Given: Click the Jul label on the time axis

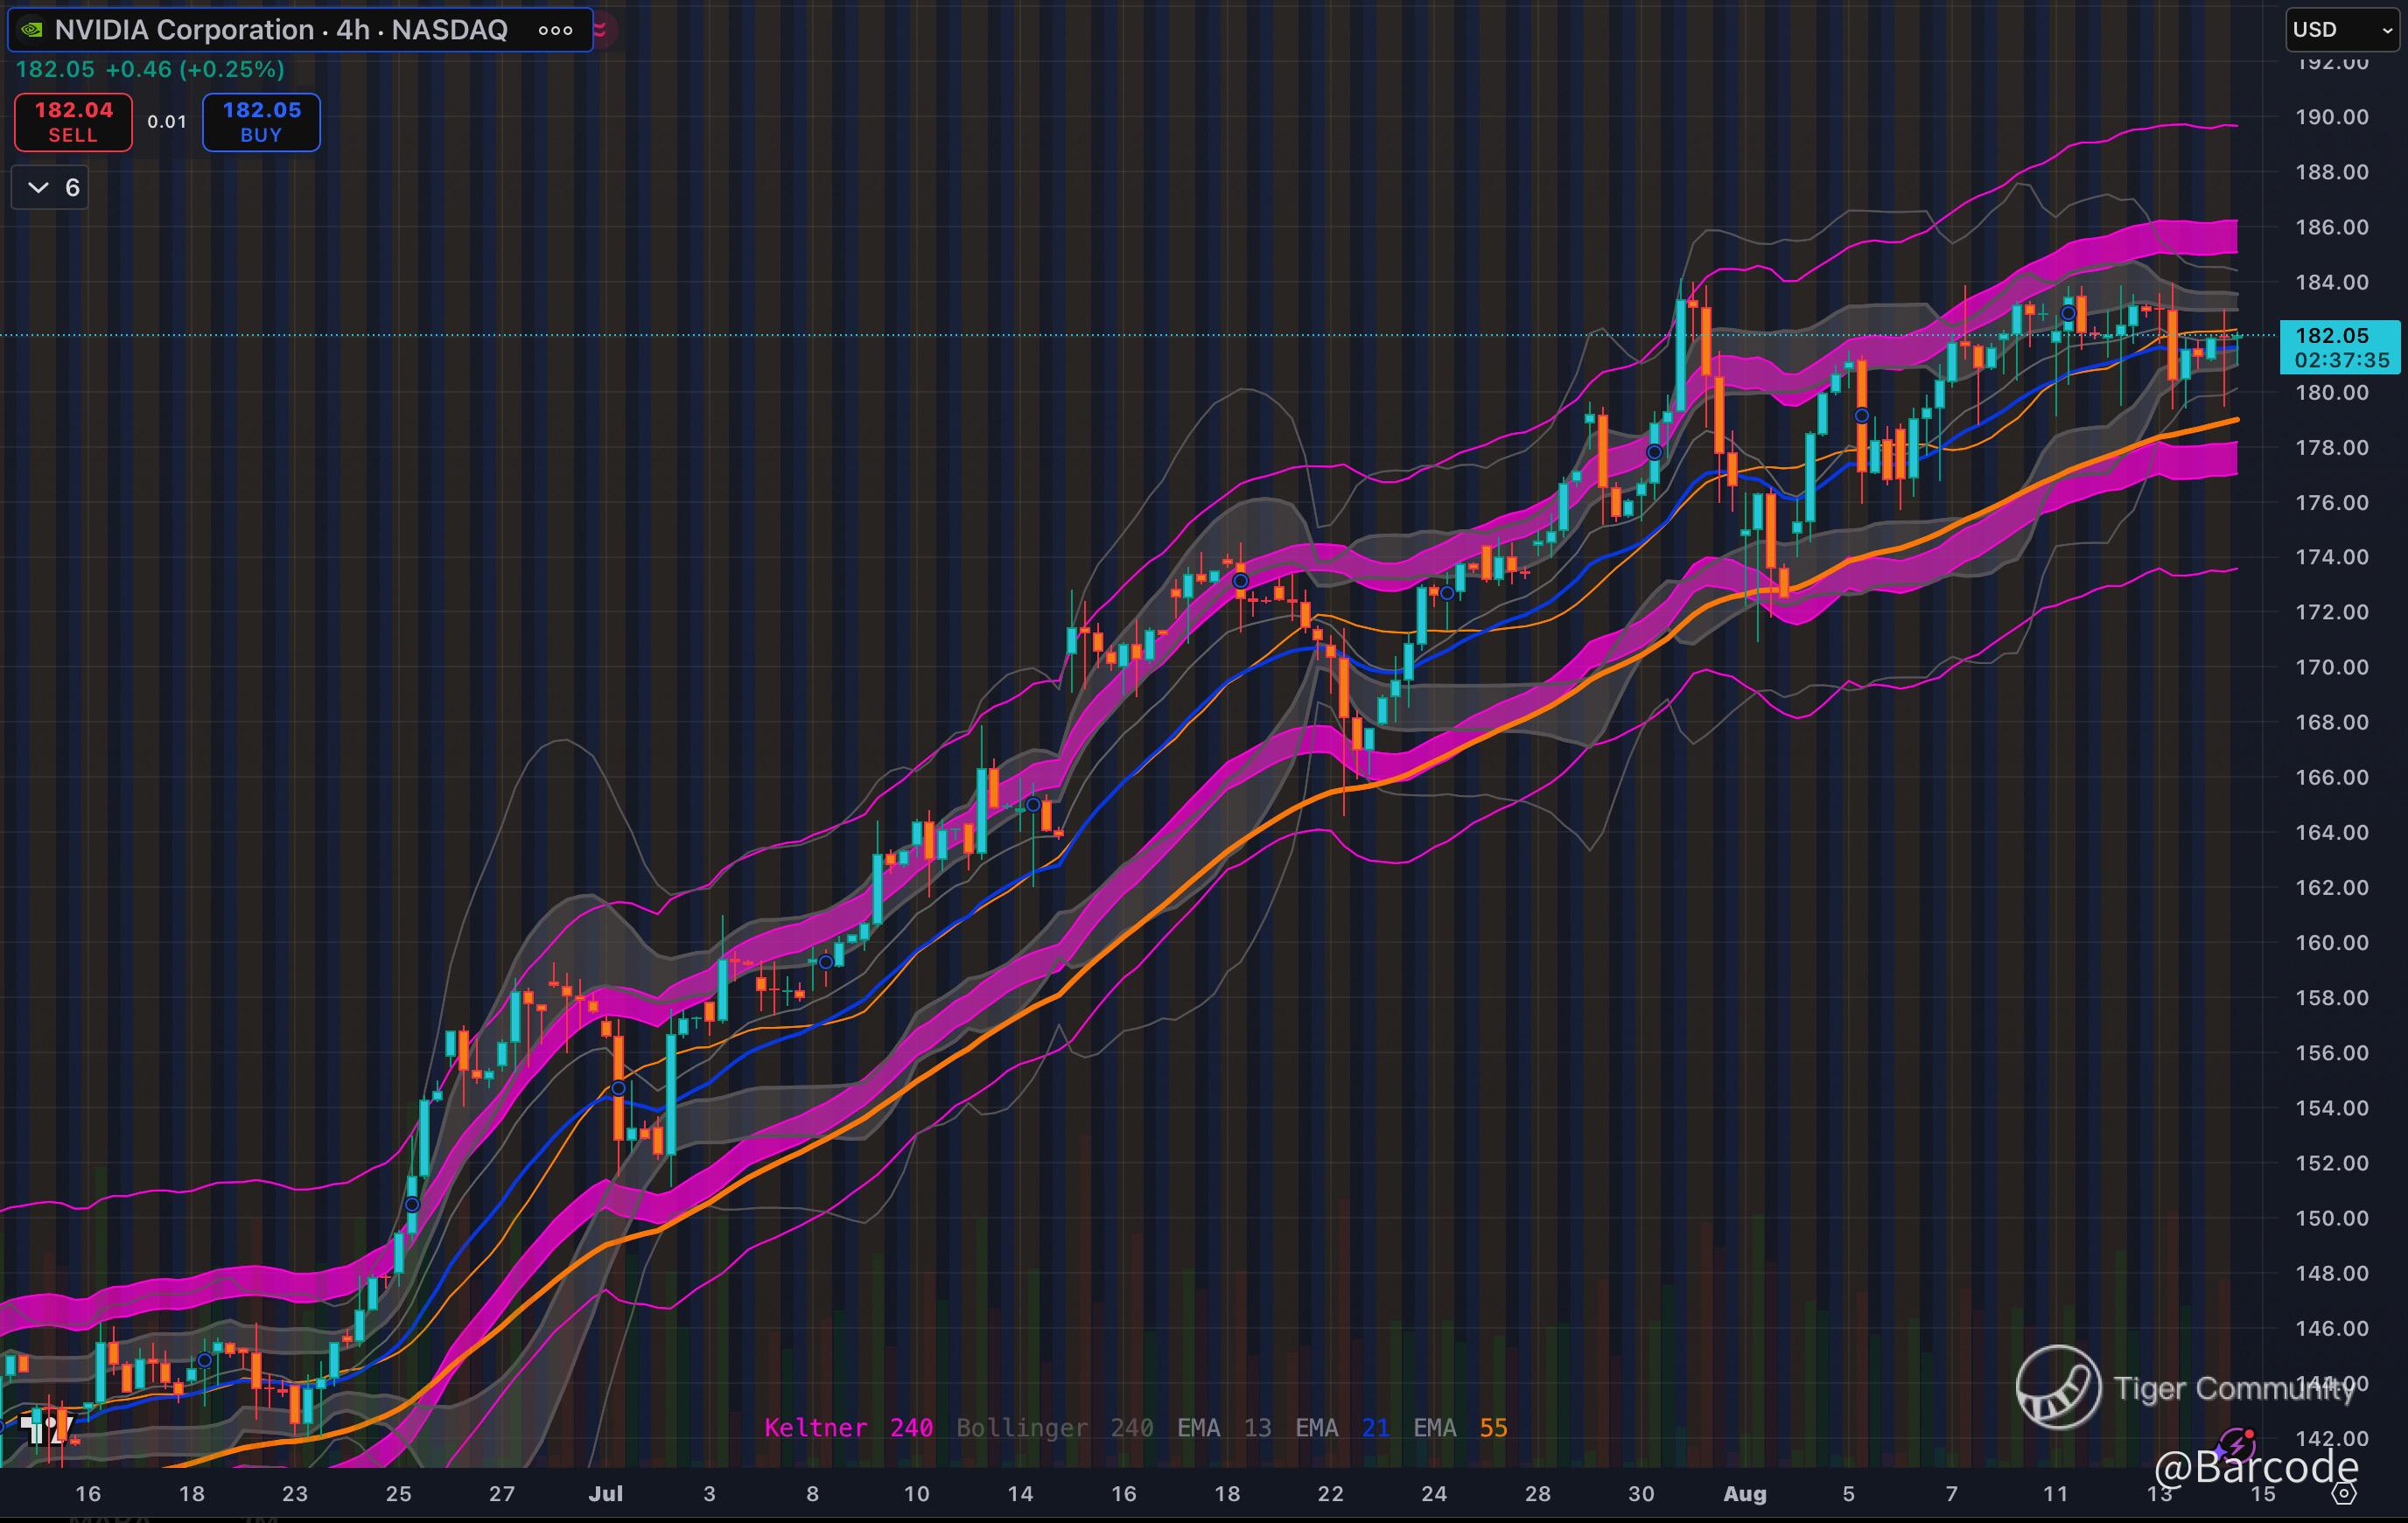Looking at the screenshot, I should [x=605, y=1494].
